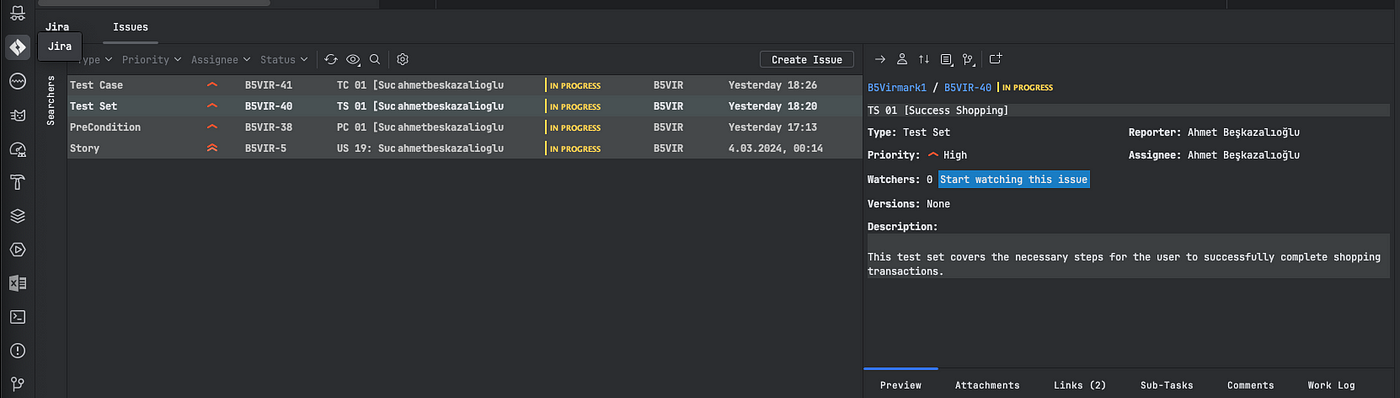1400x398 pixels.
Task: Click the change priority arrows icon
Action: 924,60
